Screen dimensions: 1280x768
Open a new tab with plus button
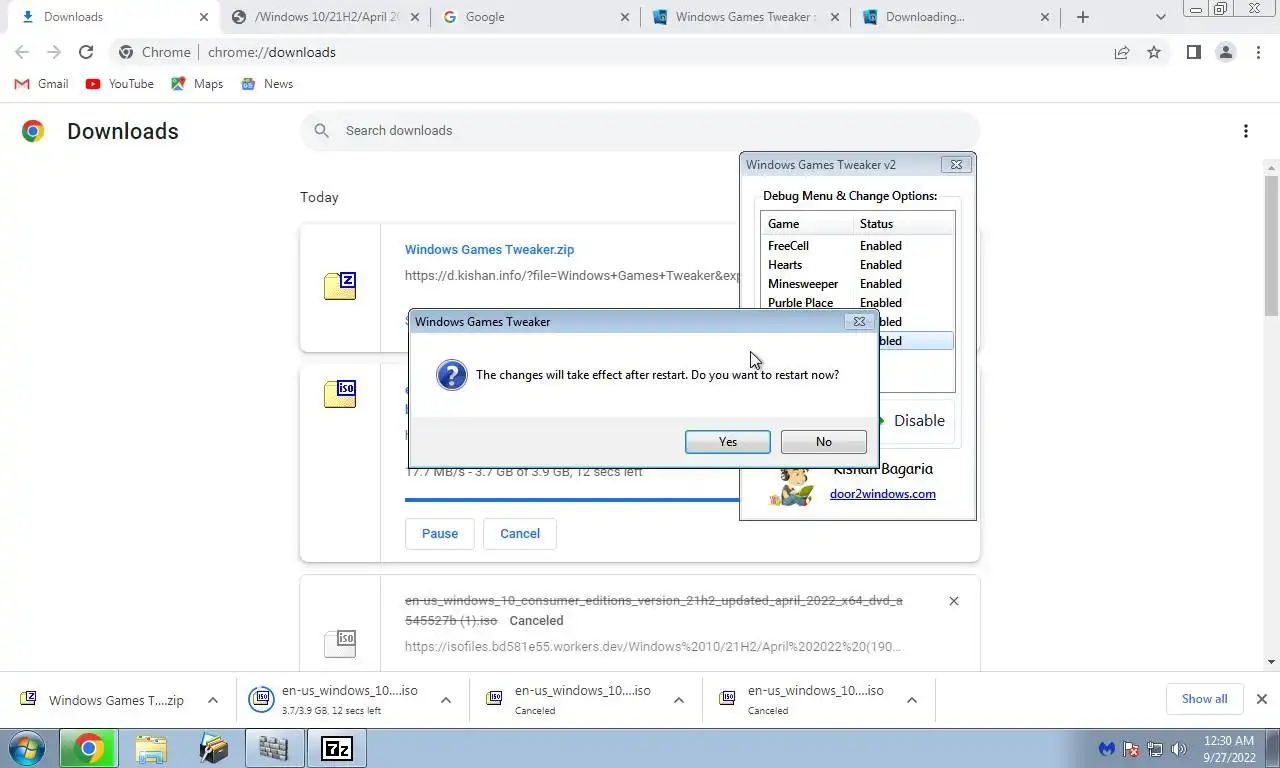(1082, 17)
